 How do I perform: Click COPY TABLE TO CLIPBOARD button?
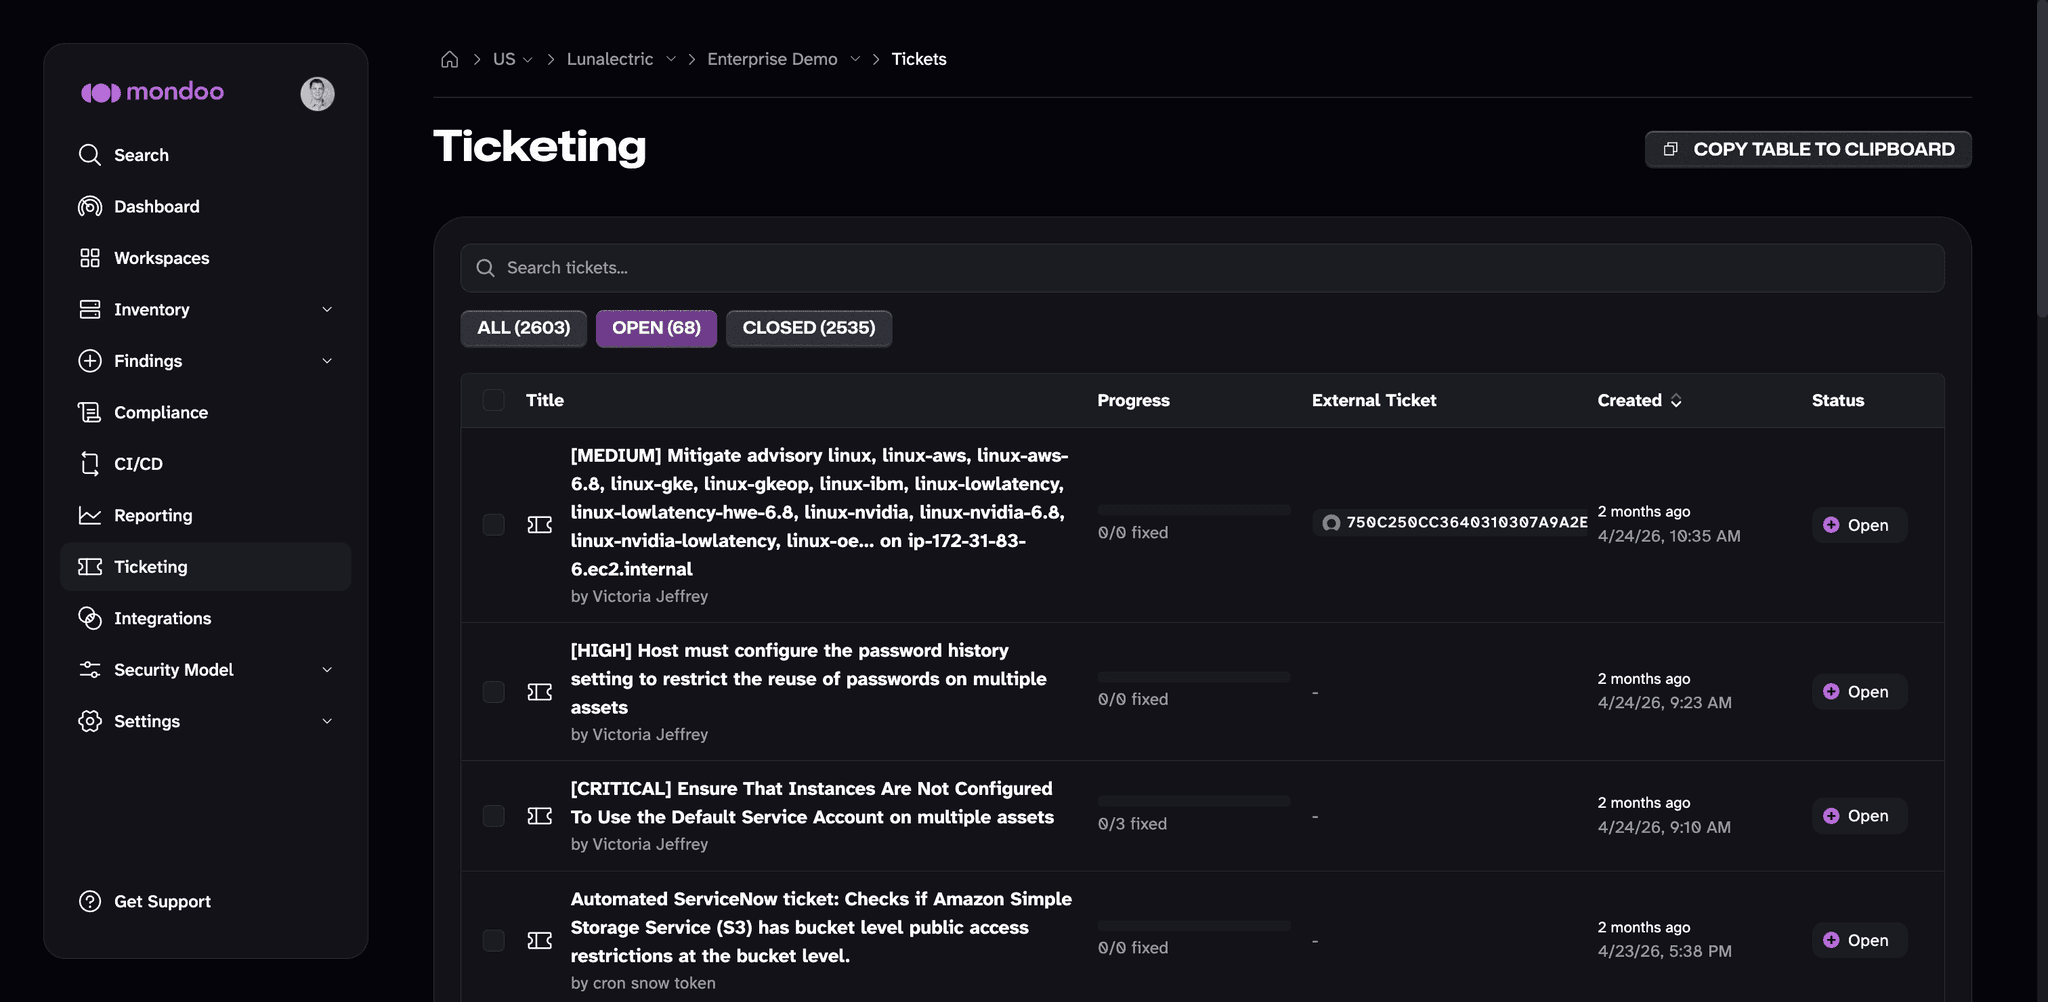[x=1808, y=149]
